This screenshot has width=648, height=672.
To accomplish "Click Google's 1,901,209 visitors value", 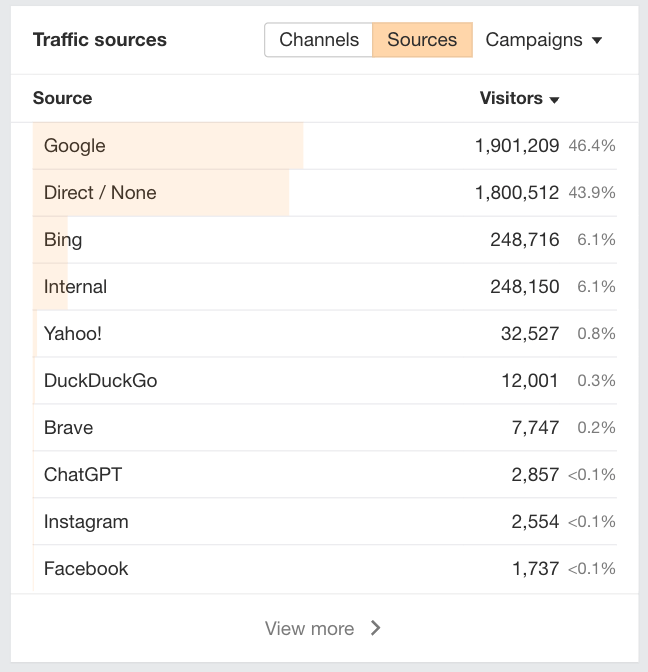I will click(517, 146).
